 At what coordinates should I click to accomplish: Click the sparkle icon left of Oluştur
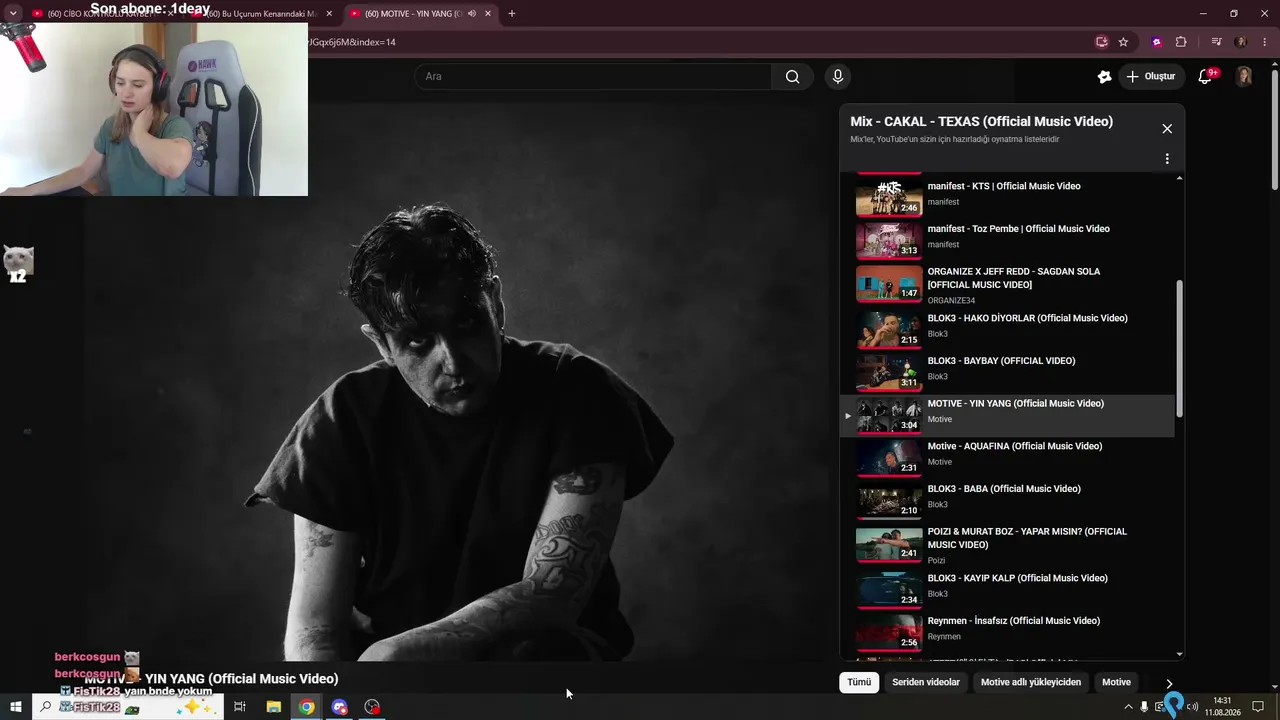[x=1104, y=77]
